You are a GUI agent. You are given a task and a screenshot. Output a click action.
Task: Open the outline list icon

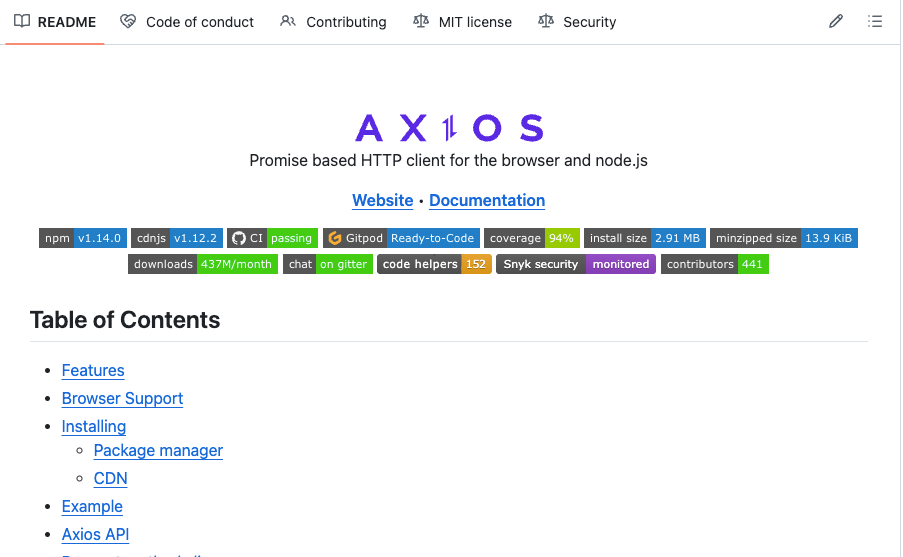(x=875, y=22)
